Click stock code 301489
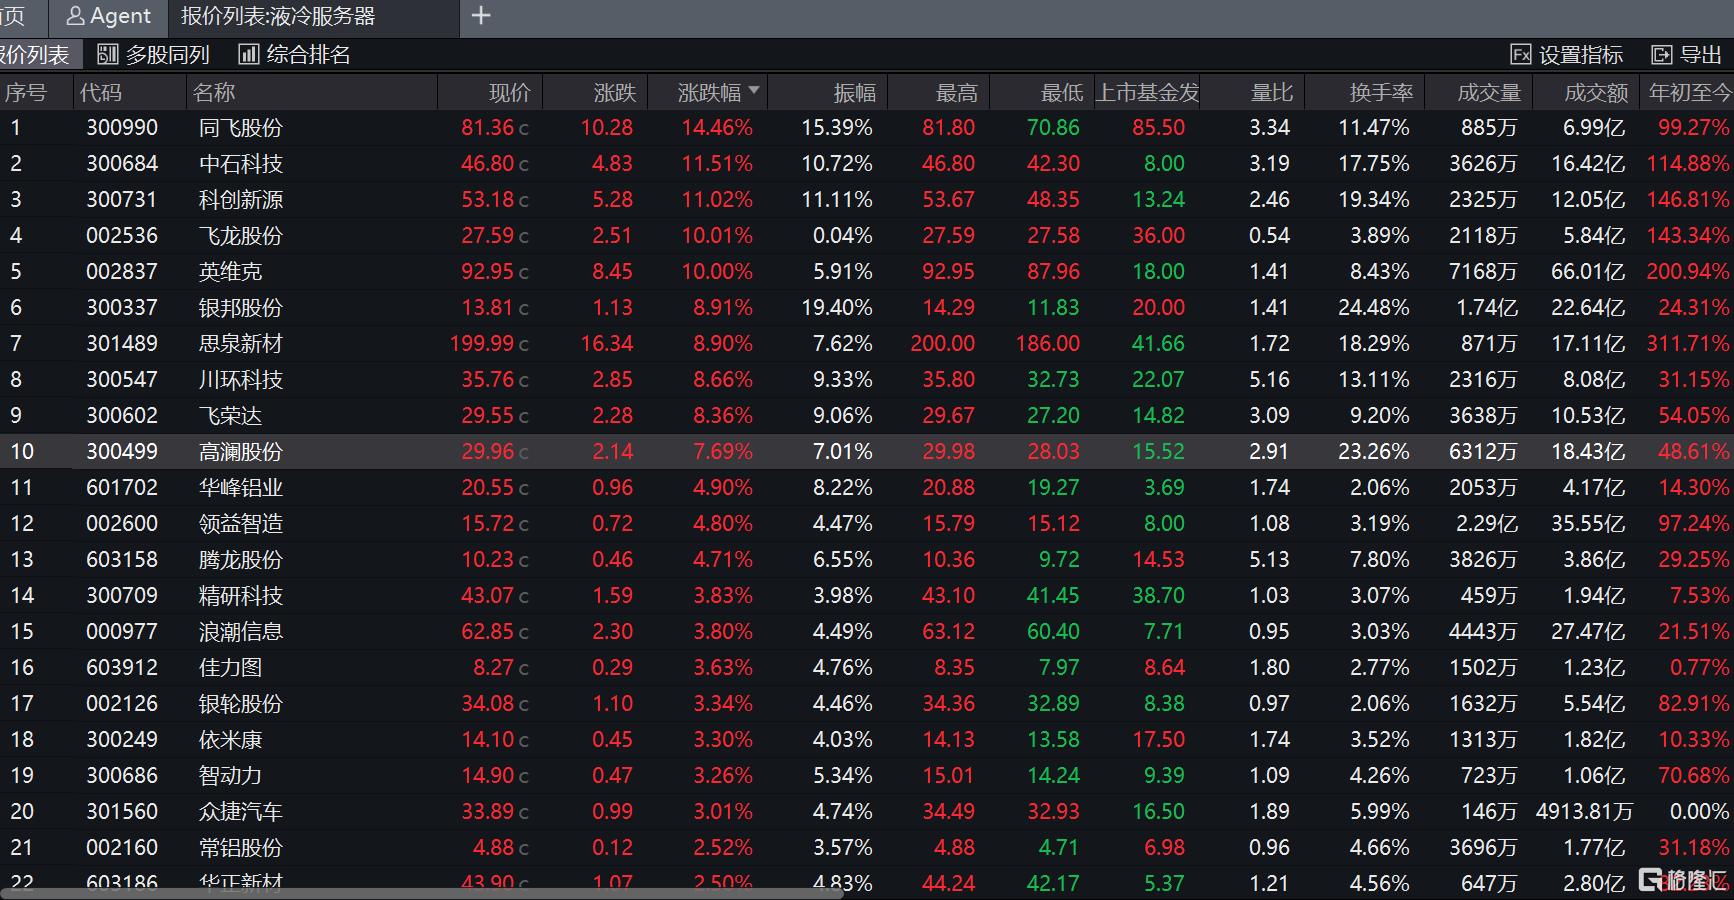The image size is (1734, 900). 122,344
